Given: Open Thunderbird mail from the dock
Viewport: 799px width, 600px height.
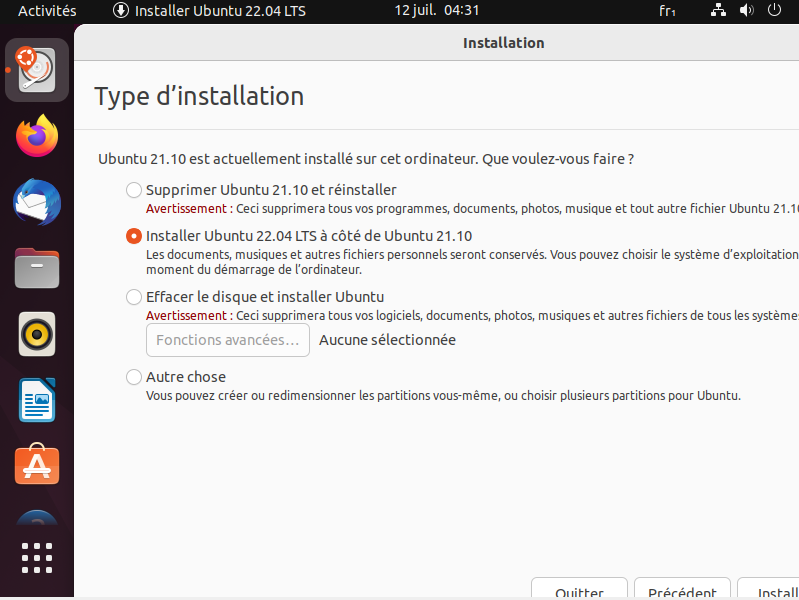Looking at the screenshot, I should 37,202.
